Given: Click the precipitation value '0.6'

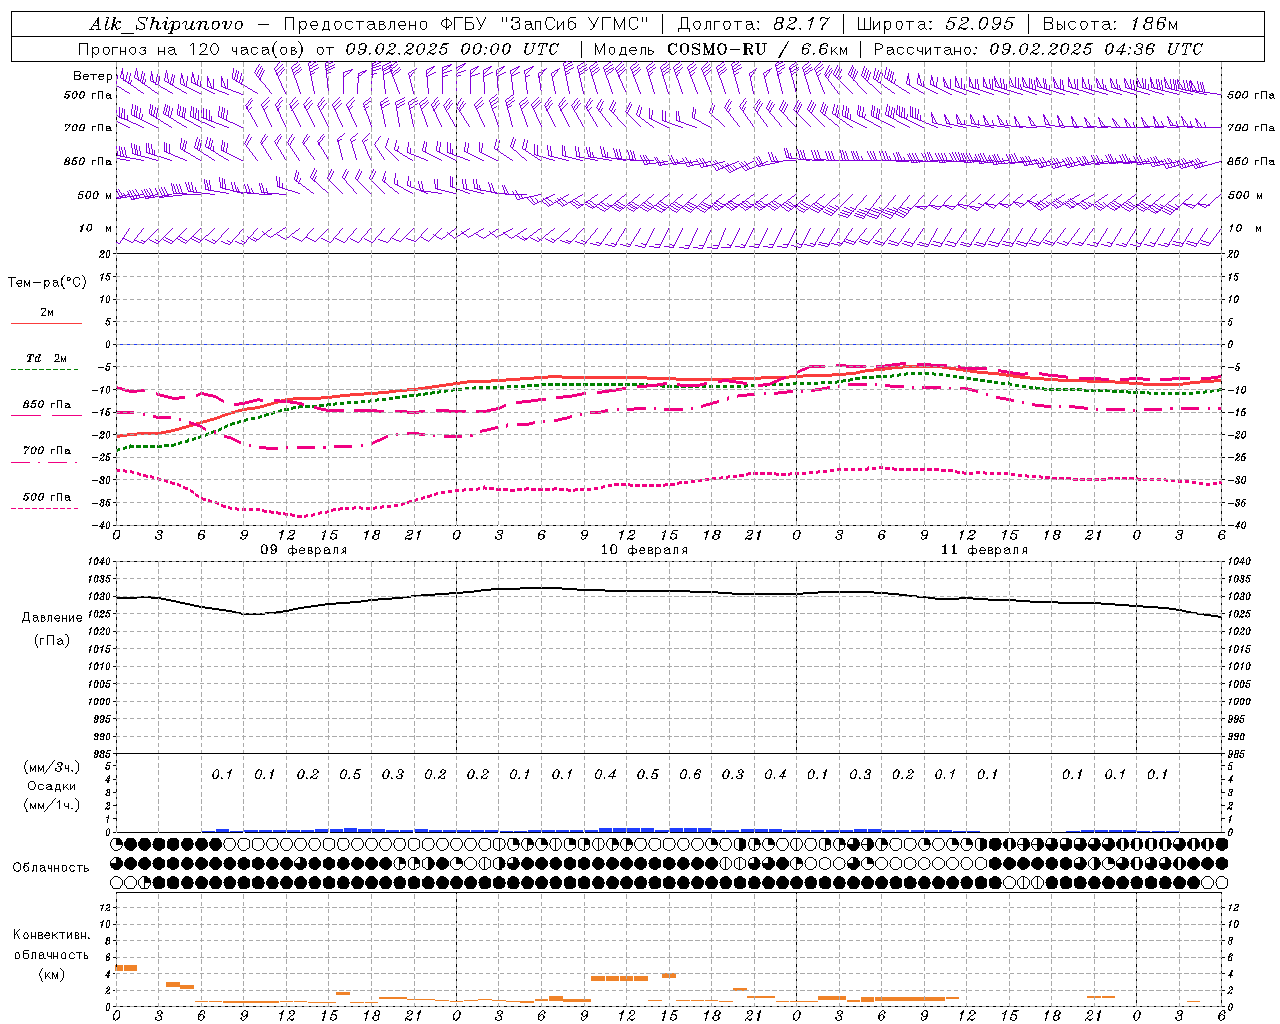Looking at the screenshot, I should click(690, 774).
